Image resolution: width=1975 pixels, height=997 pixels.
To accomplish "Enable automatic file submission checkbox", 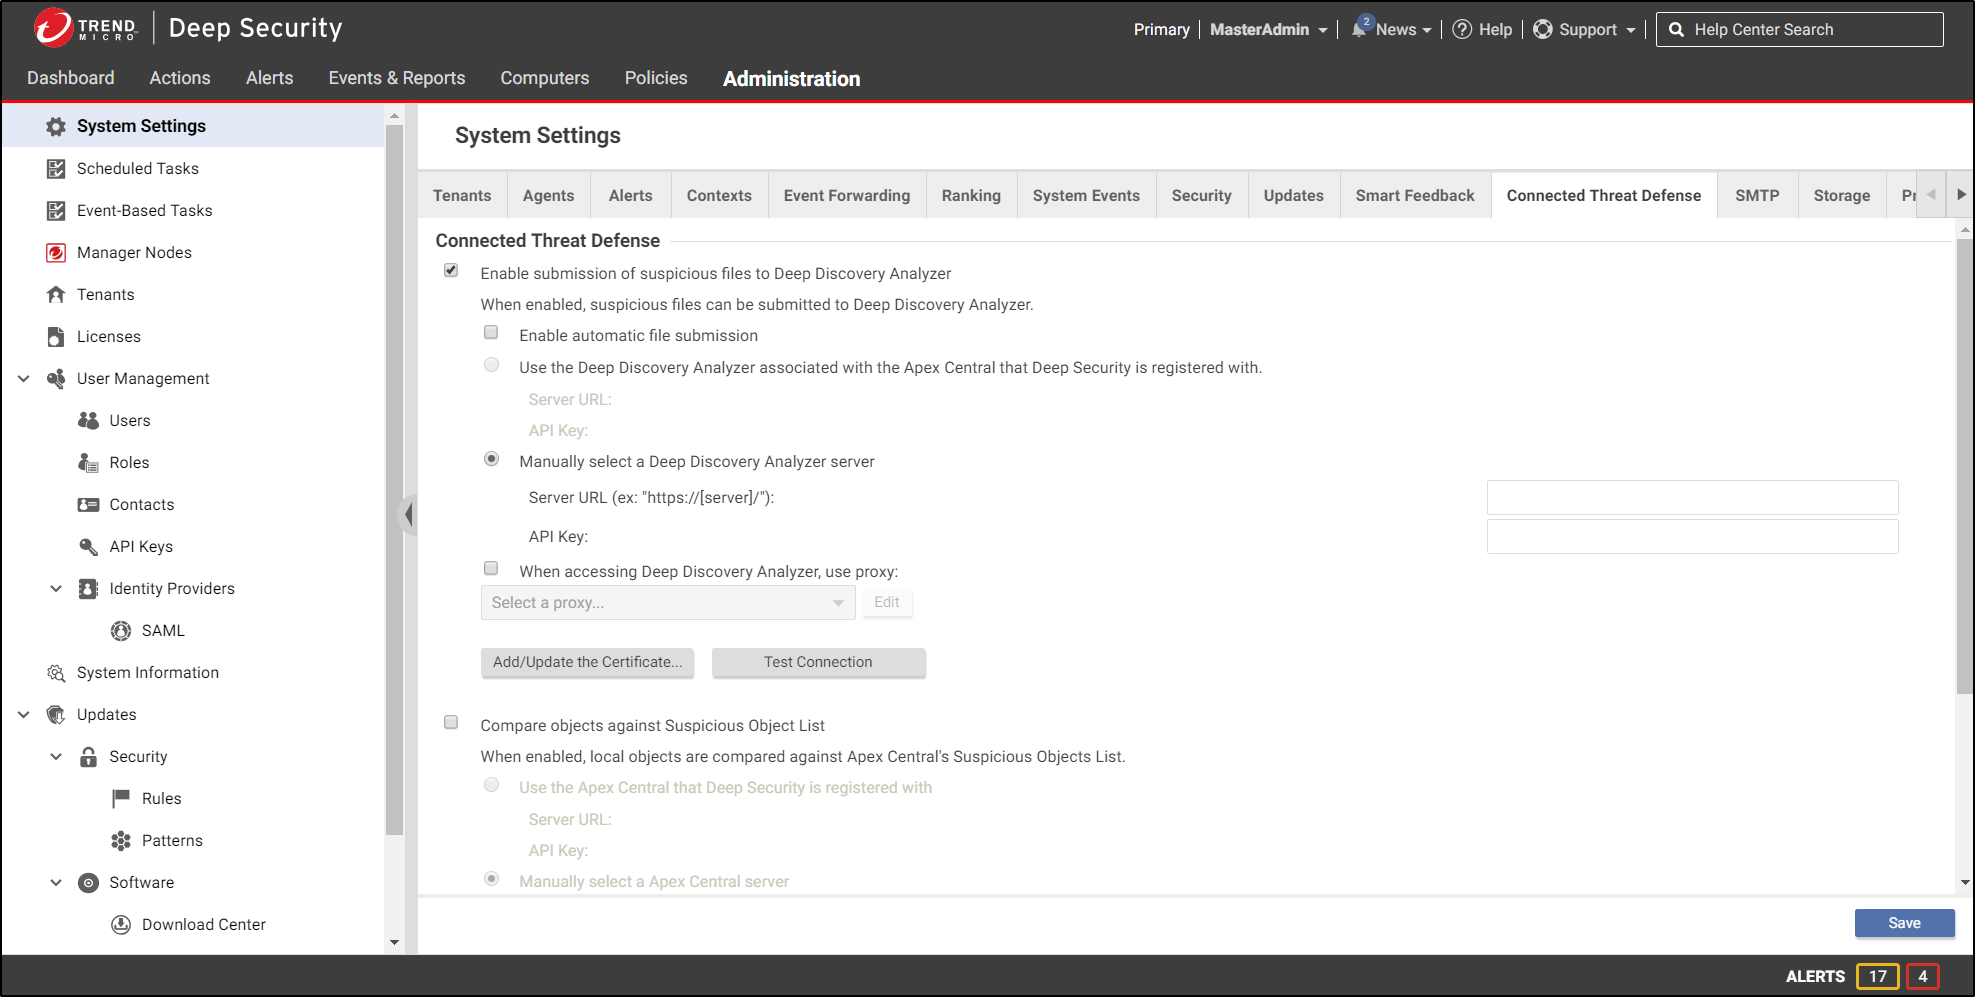I will point(491,333).
